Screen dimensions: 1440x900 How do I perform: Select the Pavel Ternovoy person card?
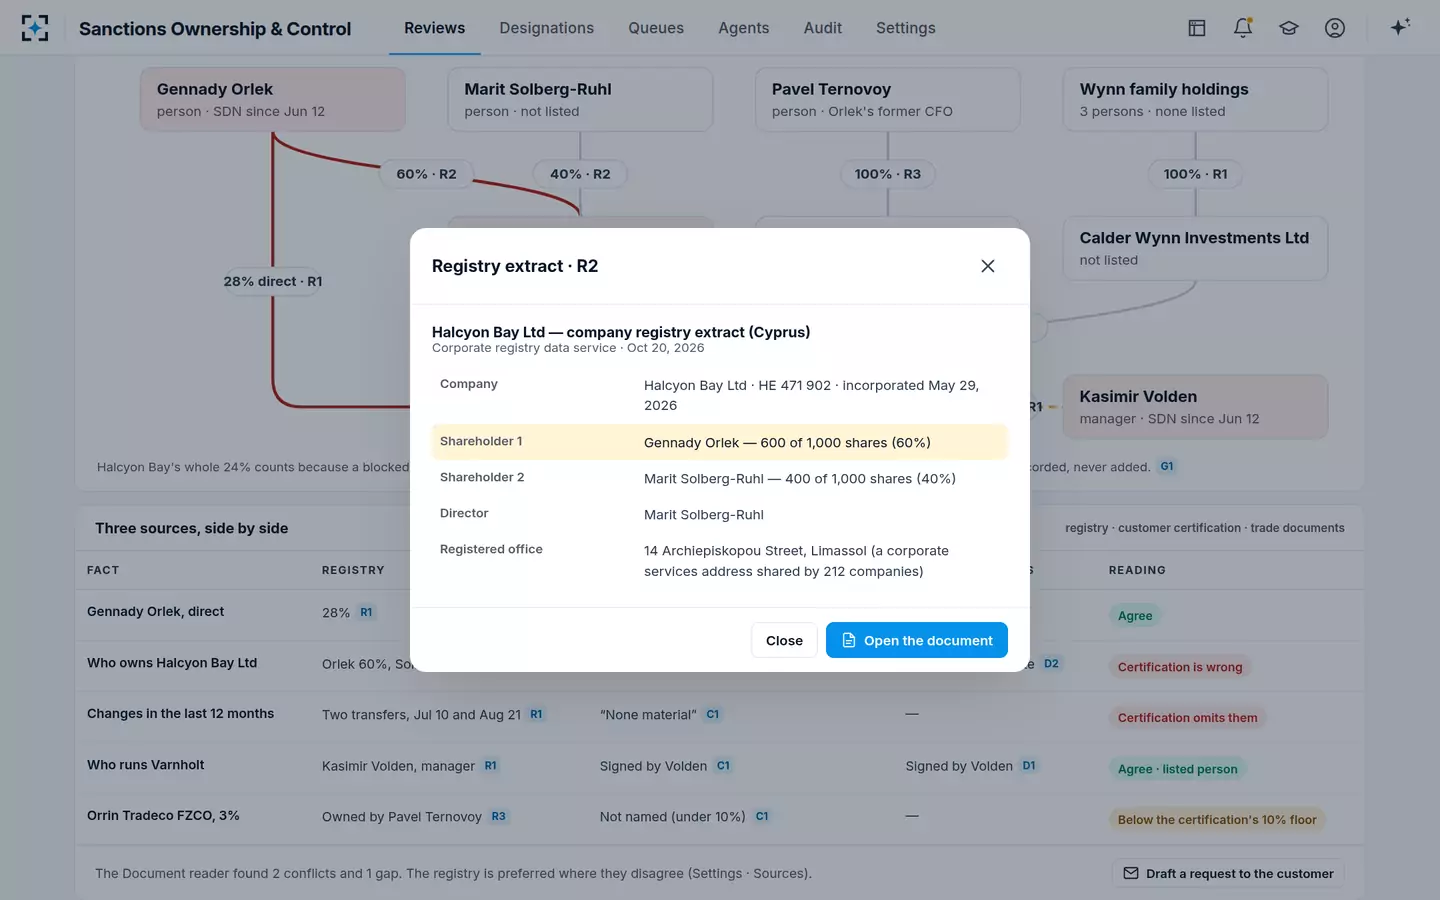[888, 99]
